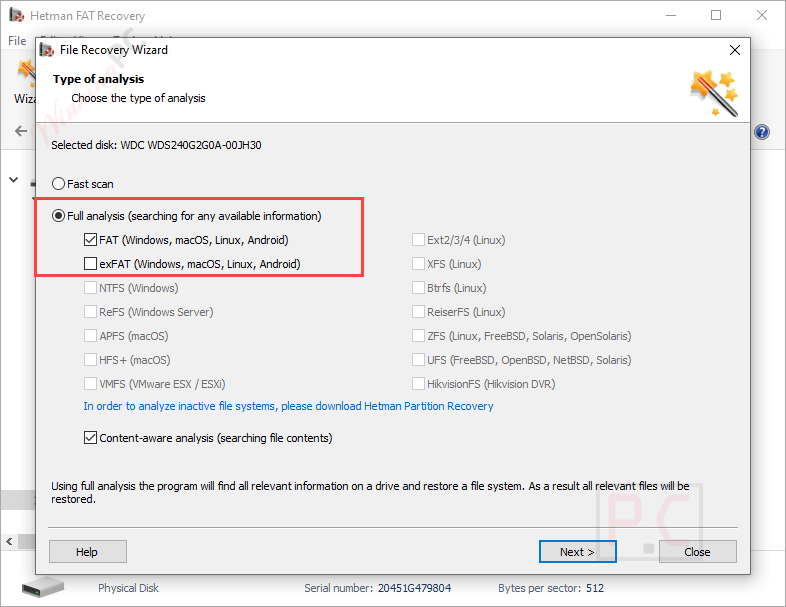Click the left scroll arrow in main window

click(9, 541)
